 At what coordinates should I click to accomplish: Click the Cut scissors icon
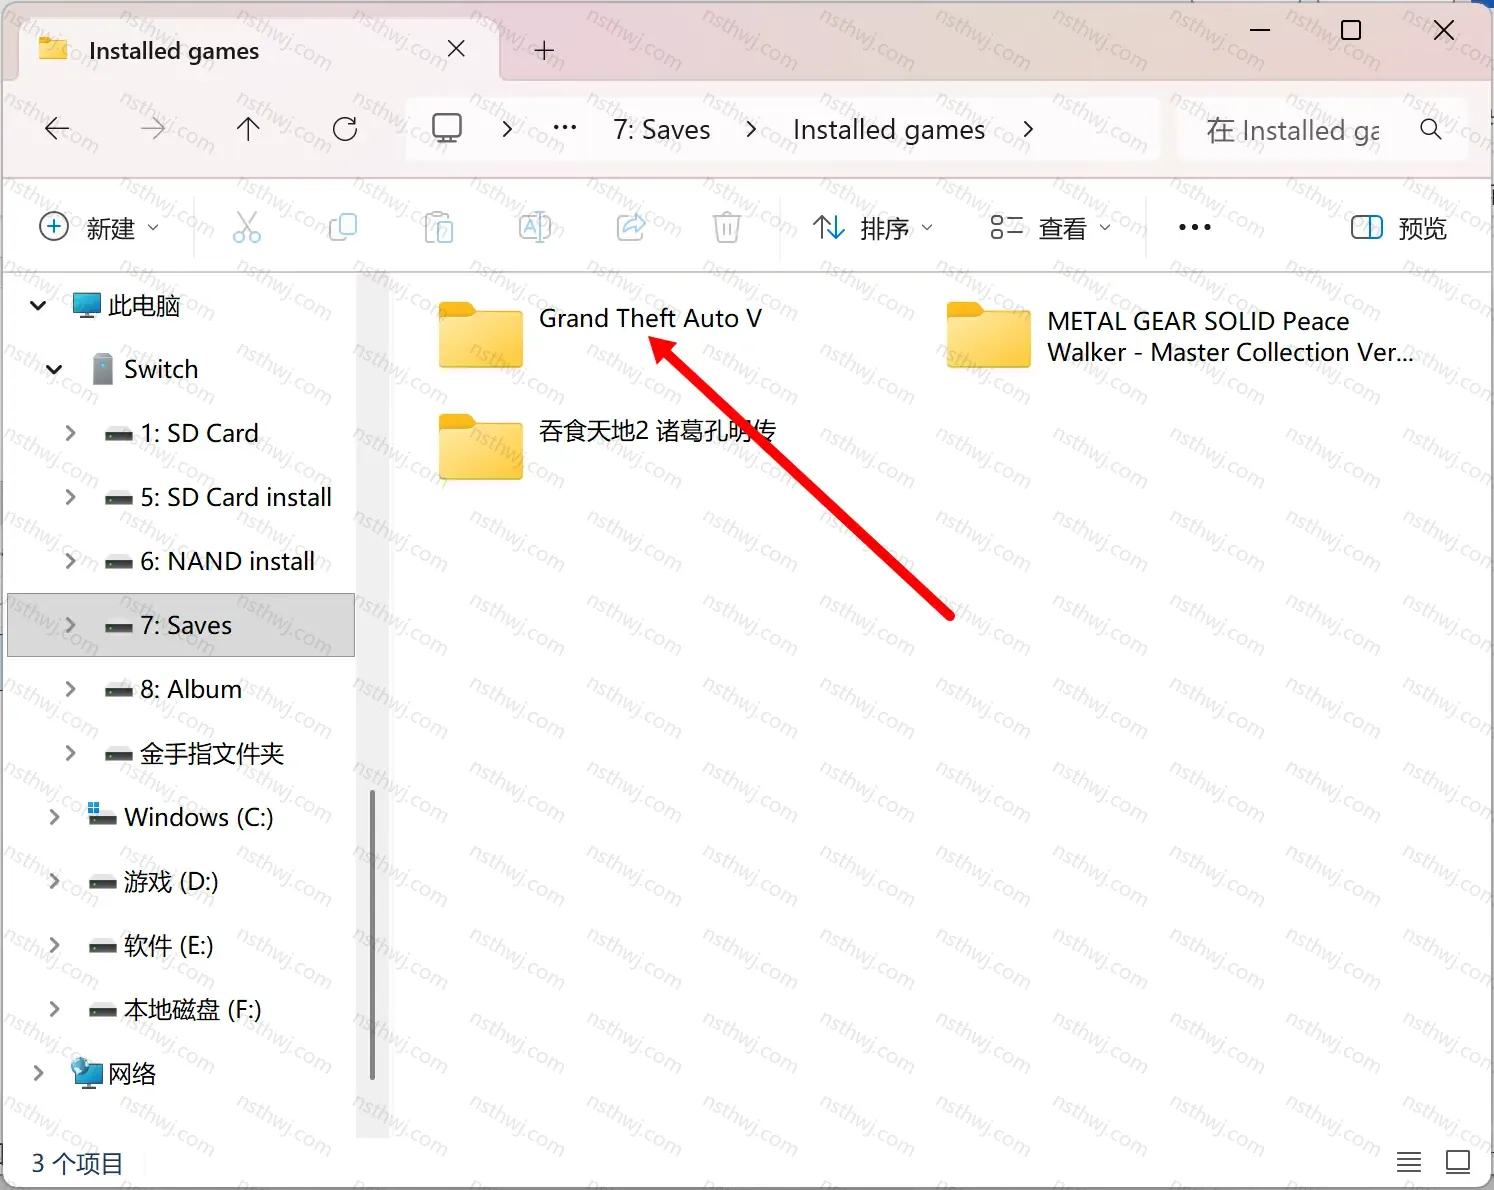tap(246, 228)
